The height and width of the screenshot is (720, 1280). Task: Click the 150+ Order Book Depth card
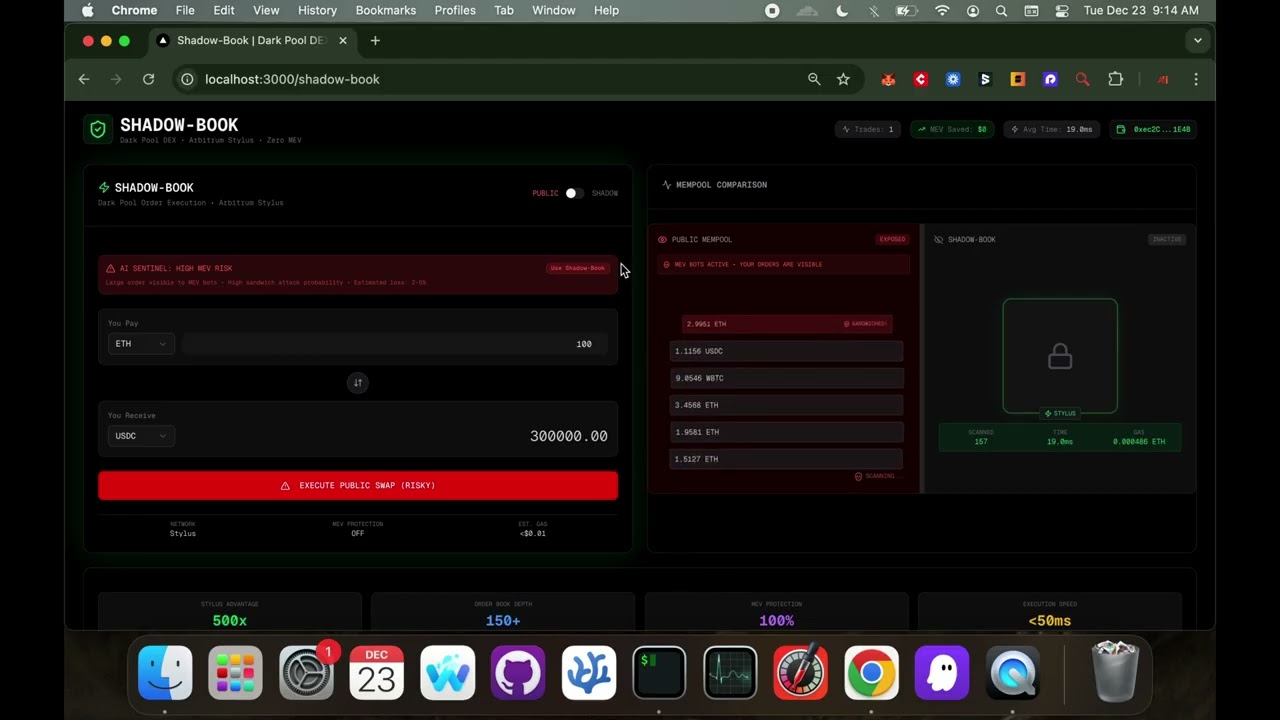click(x=503, y=612)
